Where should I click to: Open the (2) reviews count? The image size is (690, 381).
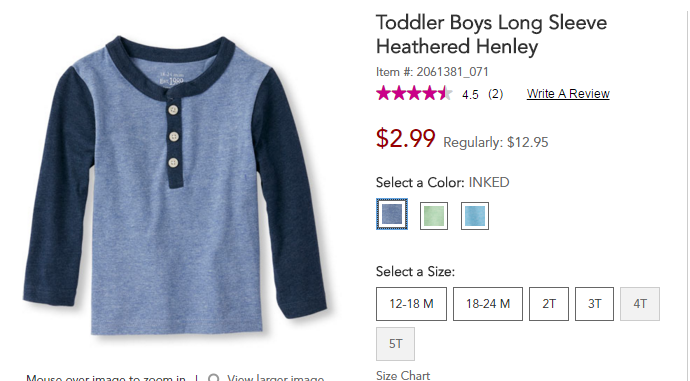[x=495, y=94]
